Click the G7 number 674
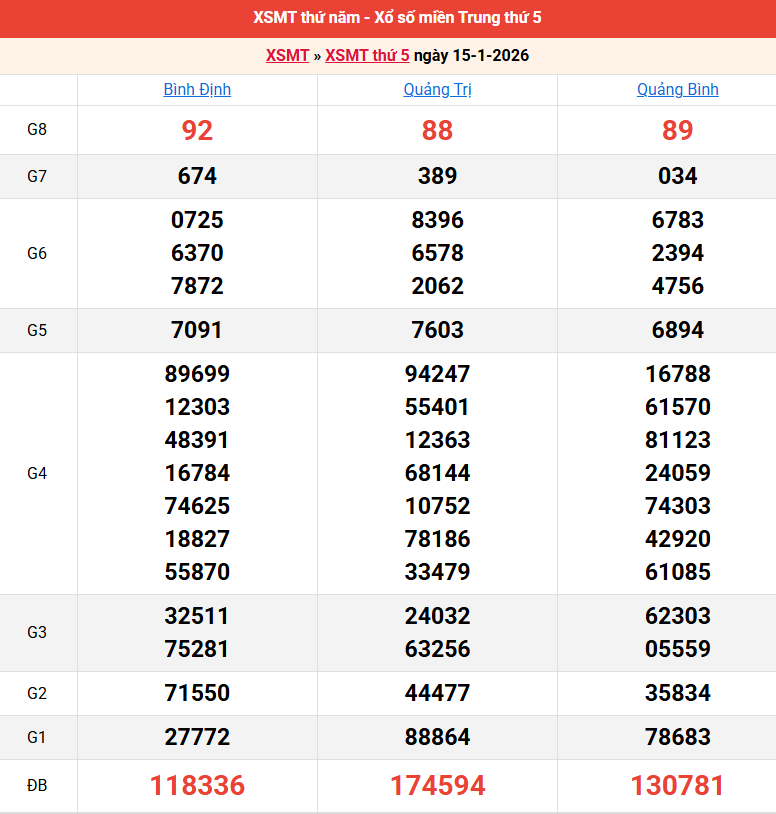Viewport: 776px width, 814px height. point(197,177)
